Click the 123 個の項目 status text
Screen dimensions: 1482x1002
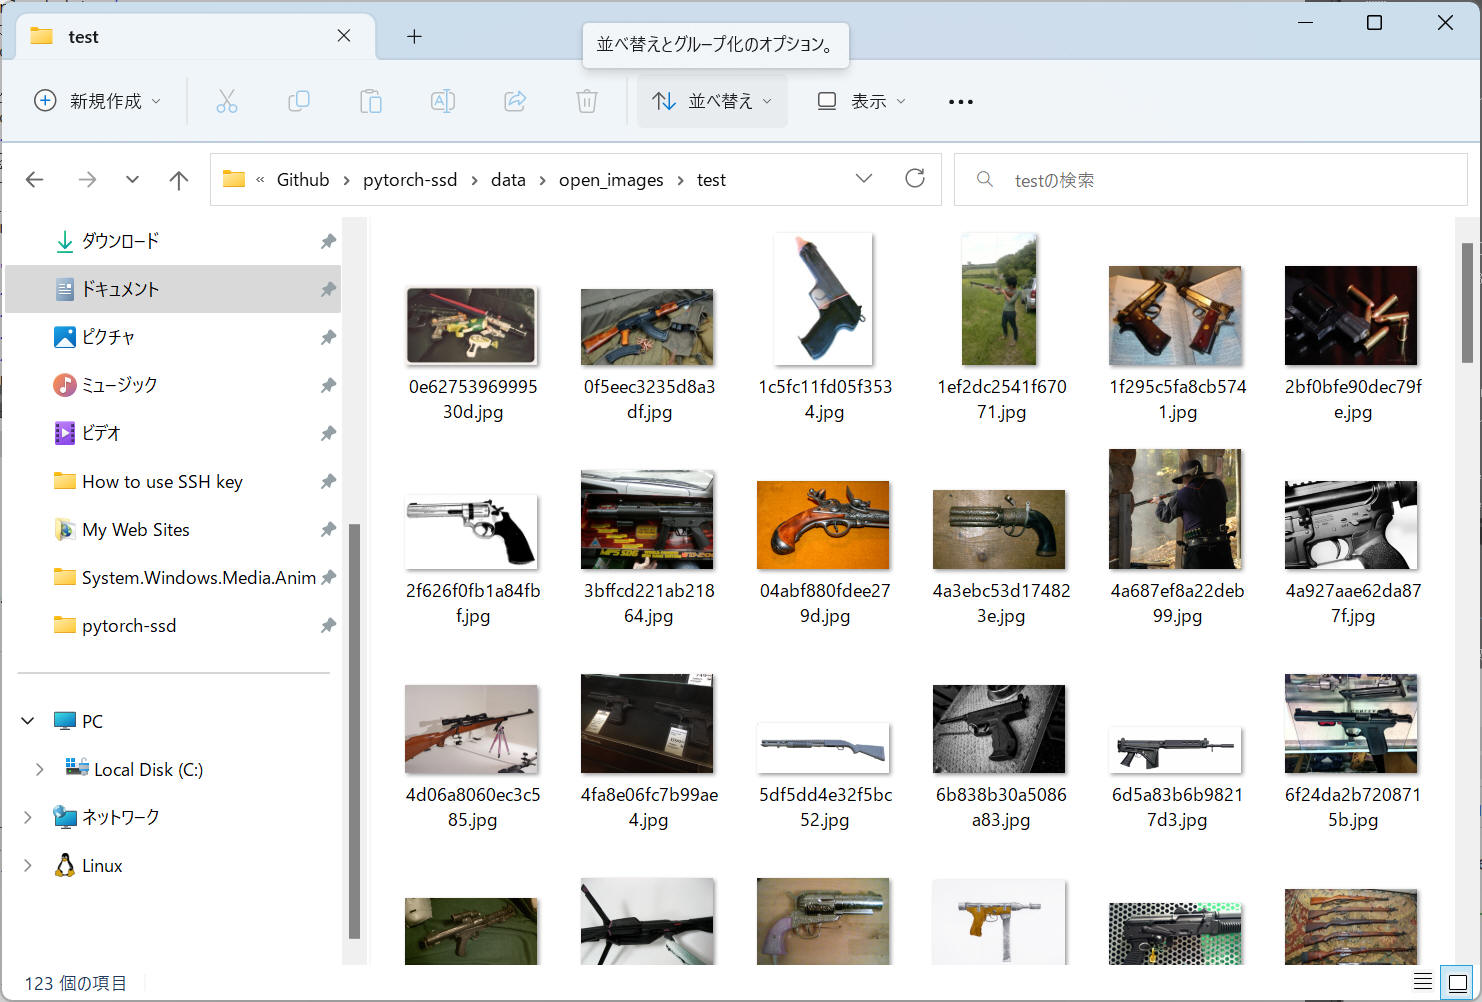click(76, 983)
